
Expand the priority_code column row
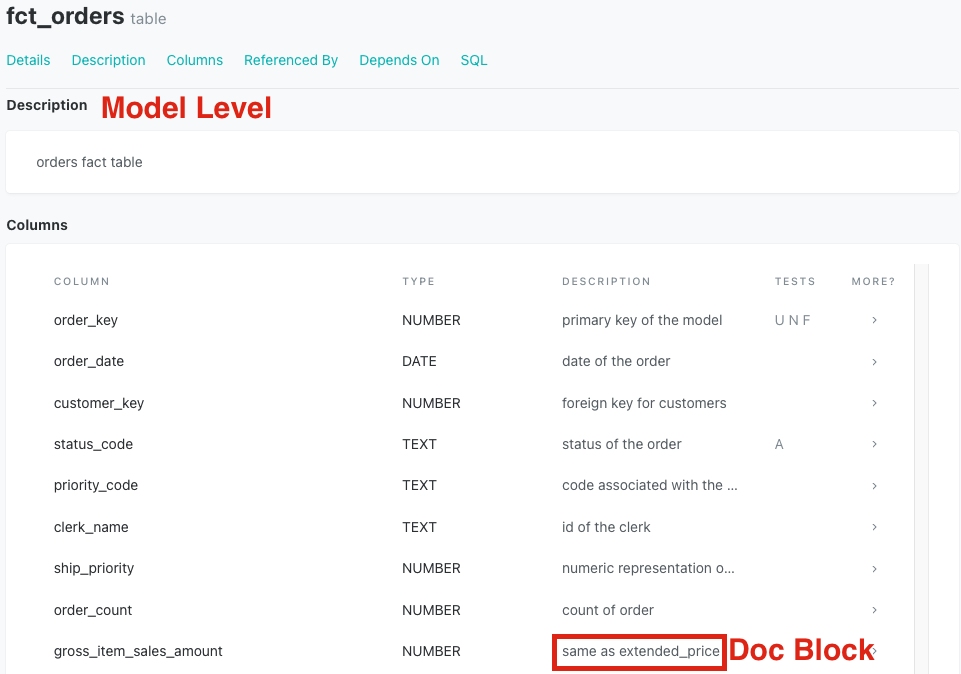tap(874, 485)
